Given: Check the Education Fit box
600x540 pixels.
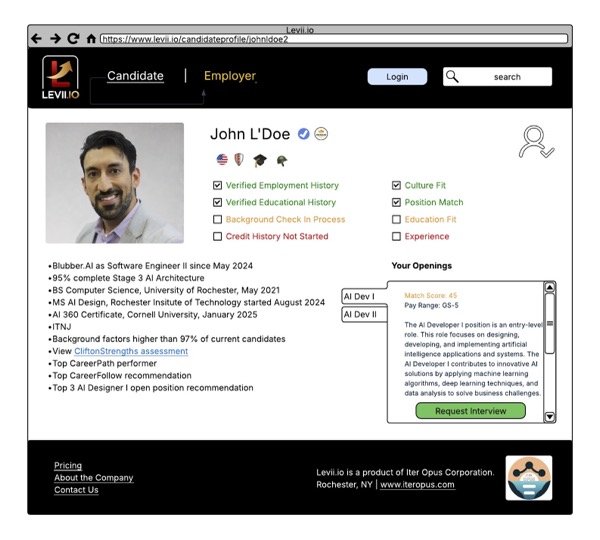Looking at the screenshot, I should [x=396, y=219].
